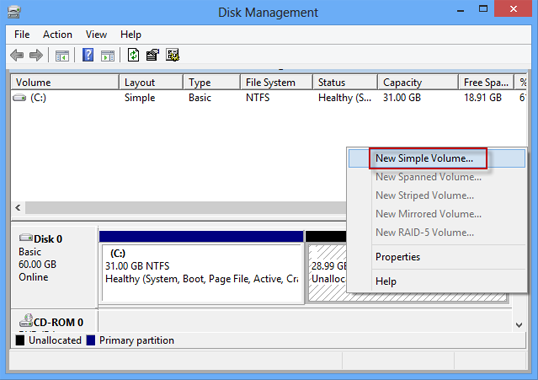
Task: Click the Forward arrow toolbar icon
Action: pos(36,55)
